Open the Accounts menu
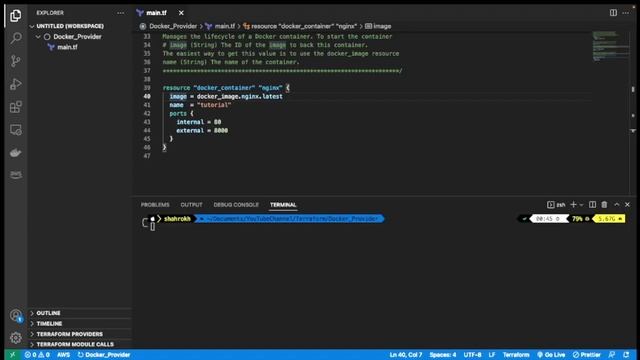Screen dimensions: 640x360 [x=16, y=315]
